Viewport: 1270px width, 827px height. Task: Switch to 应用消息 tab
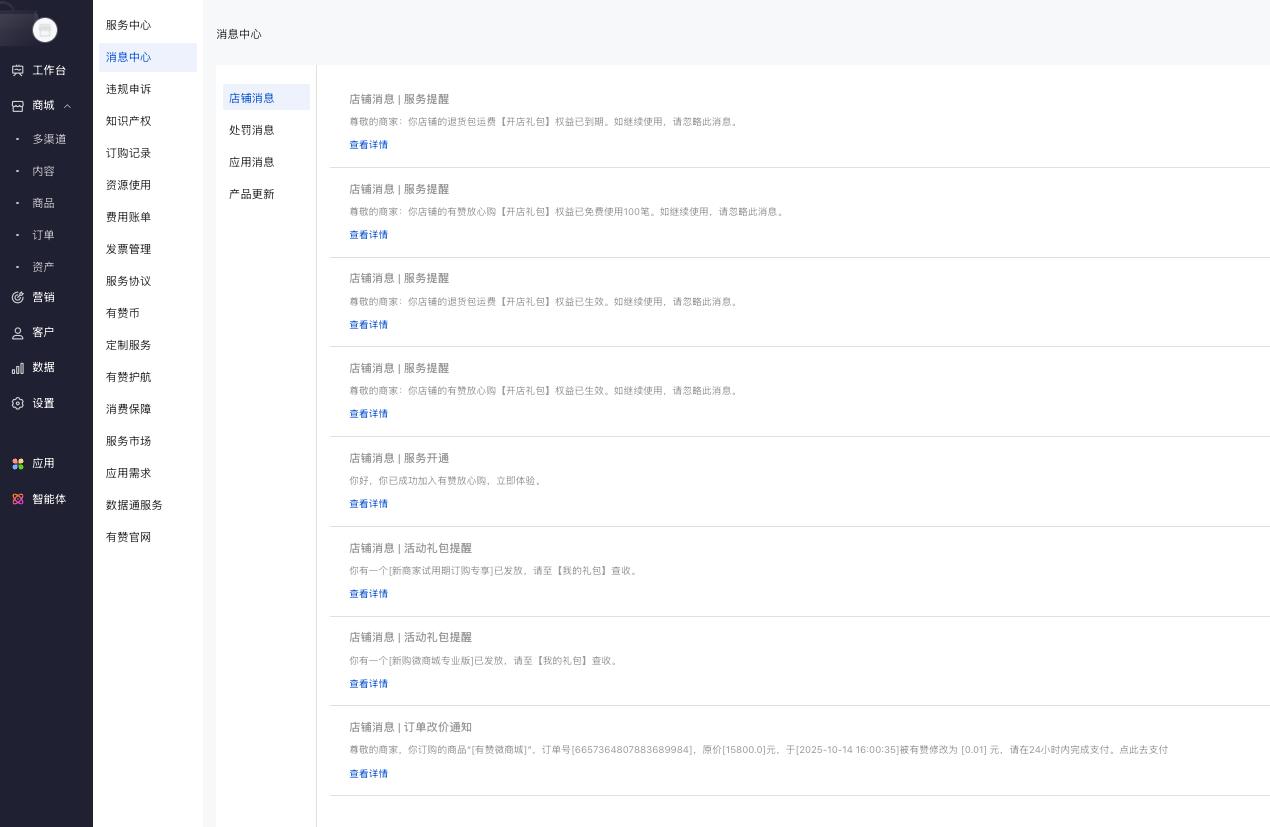click(x=251, y=162)
